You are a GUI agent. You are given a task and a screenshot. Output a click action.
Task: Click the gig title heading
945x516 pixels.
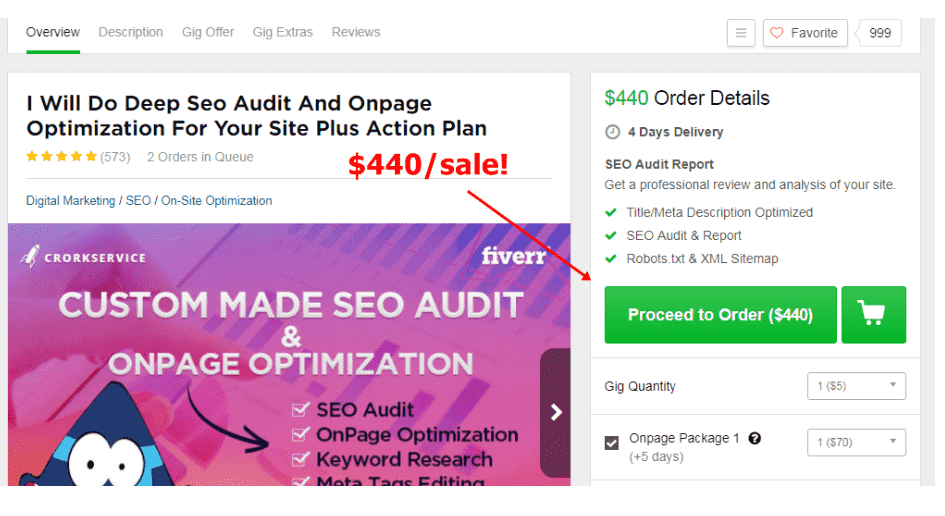pos(257,116)
